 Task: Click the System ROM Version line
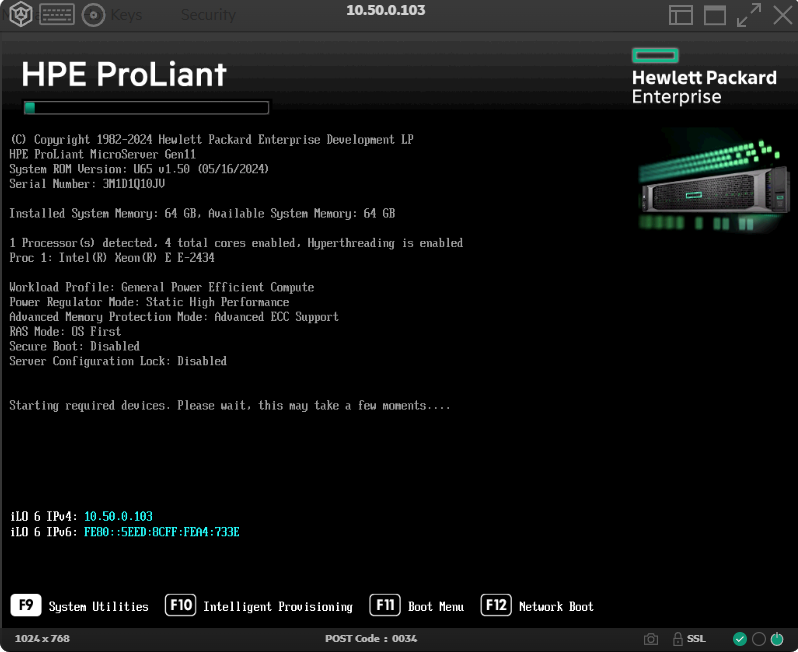(139, 169)
